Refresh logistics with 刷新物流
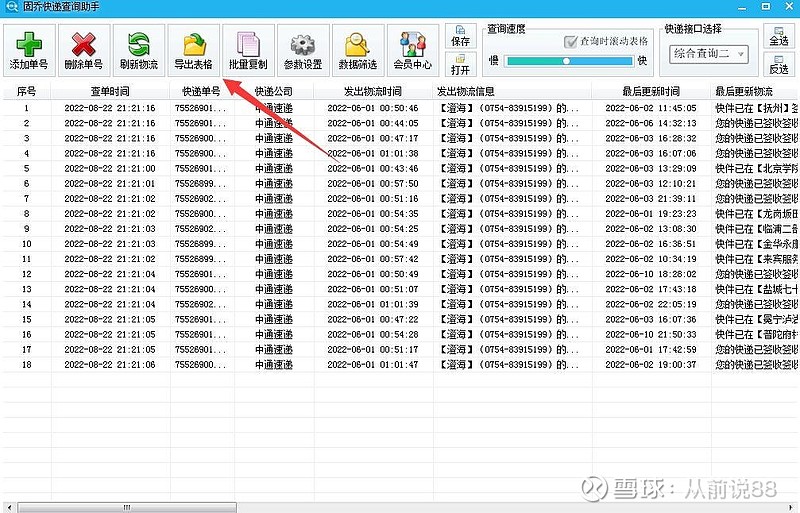 [x=139, y=50]
